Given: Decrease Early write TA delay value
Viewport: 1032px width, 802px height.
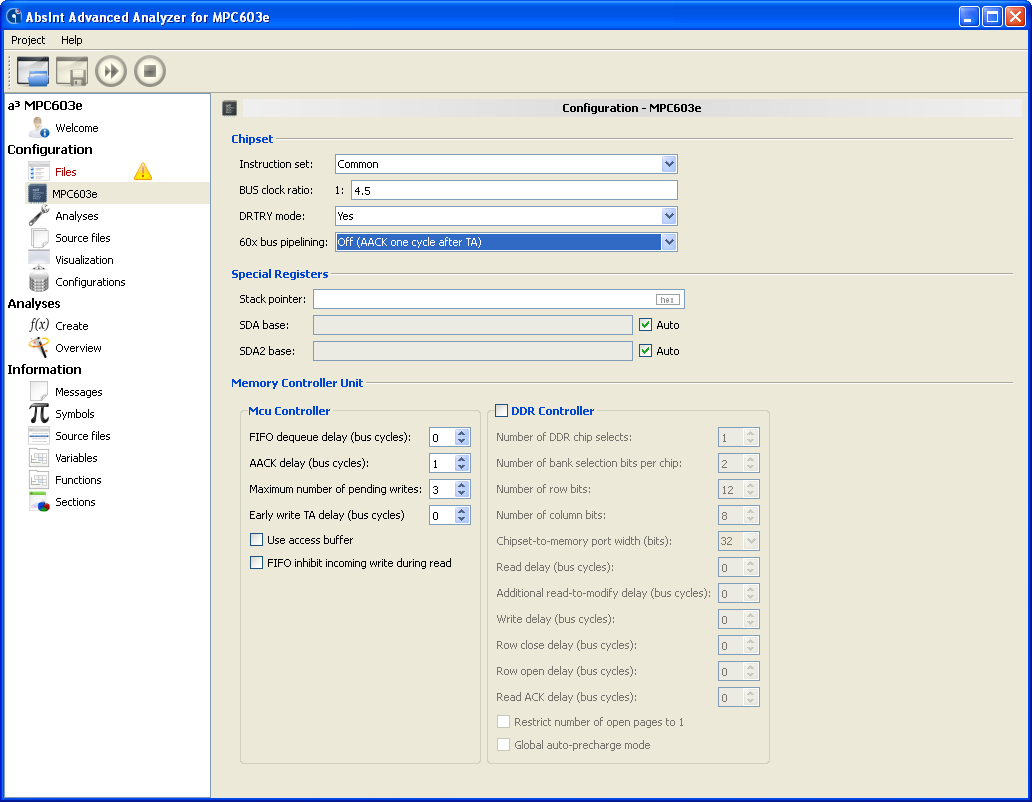Looking at the screenshot, I should [x=462, y=519].
